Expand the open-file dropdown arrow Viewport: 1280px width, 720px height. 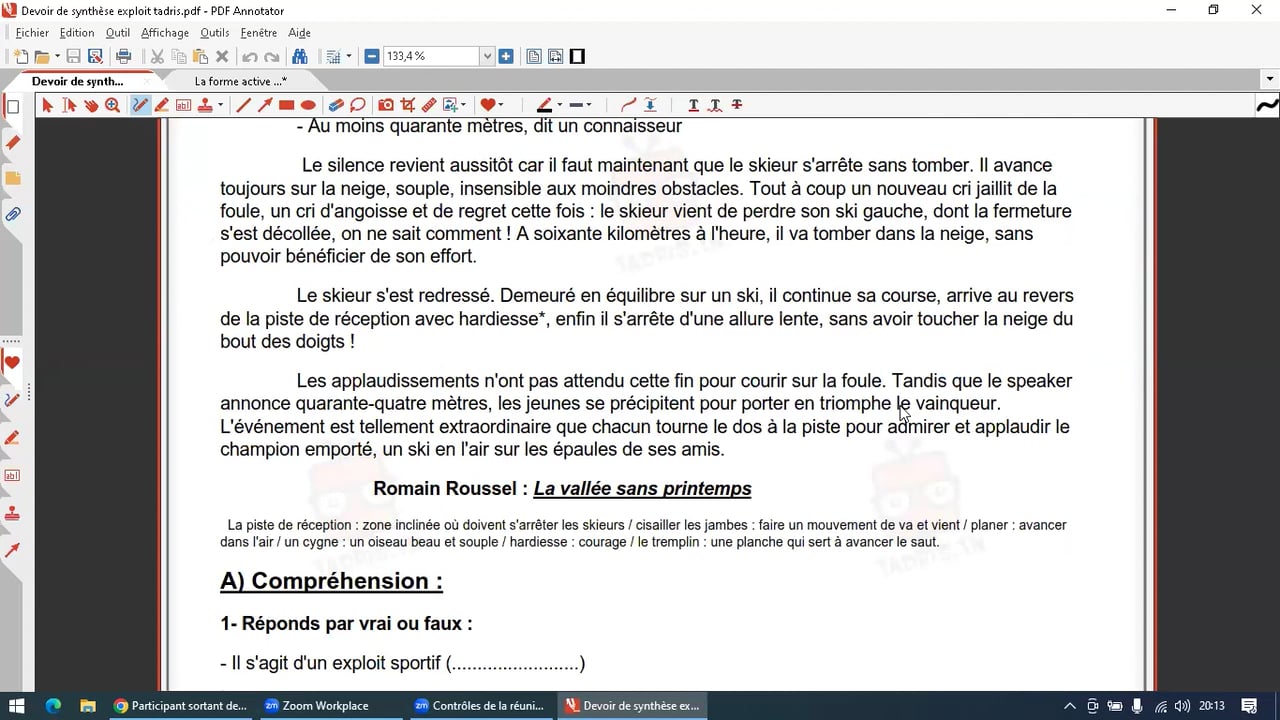point(57,56)
